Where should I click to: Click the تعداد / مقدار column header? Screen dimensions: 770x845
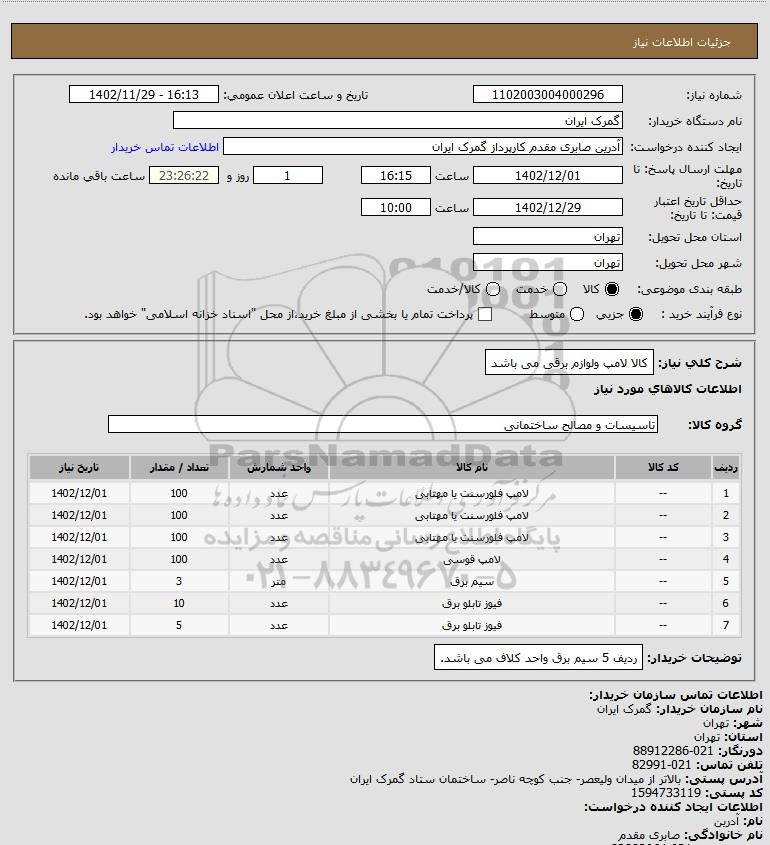click(179, 468)
